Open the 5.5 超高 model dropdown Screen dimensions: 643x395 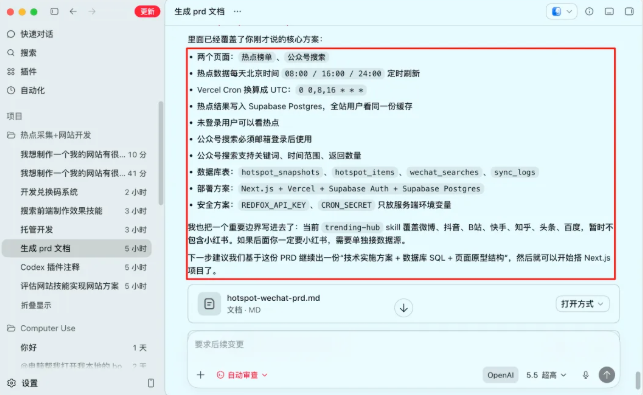[546, 375]
